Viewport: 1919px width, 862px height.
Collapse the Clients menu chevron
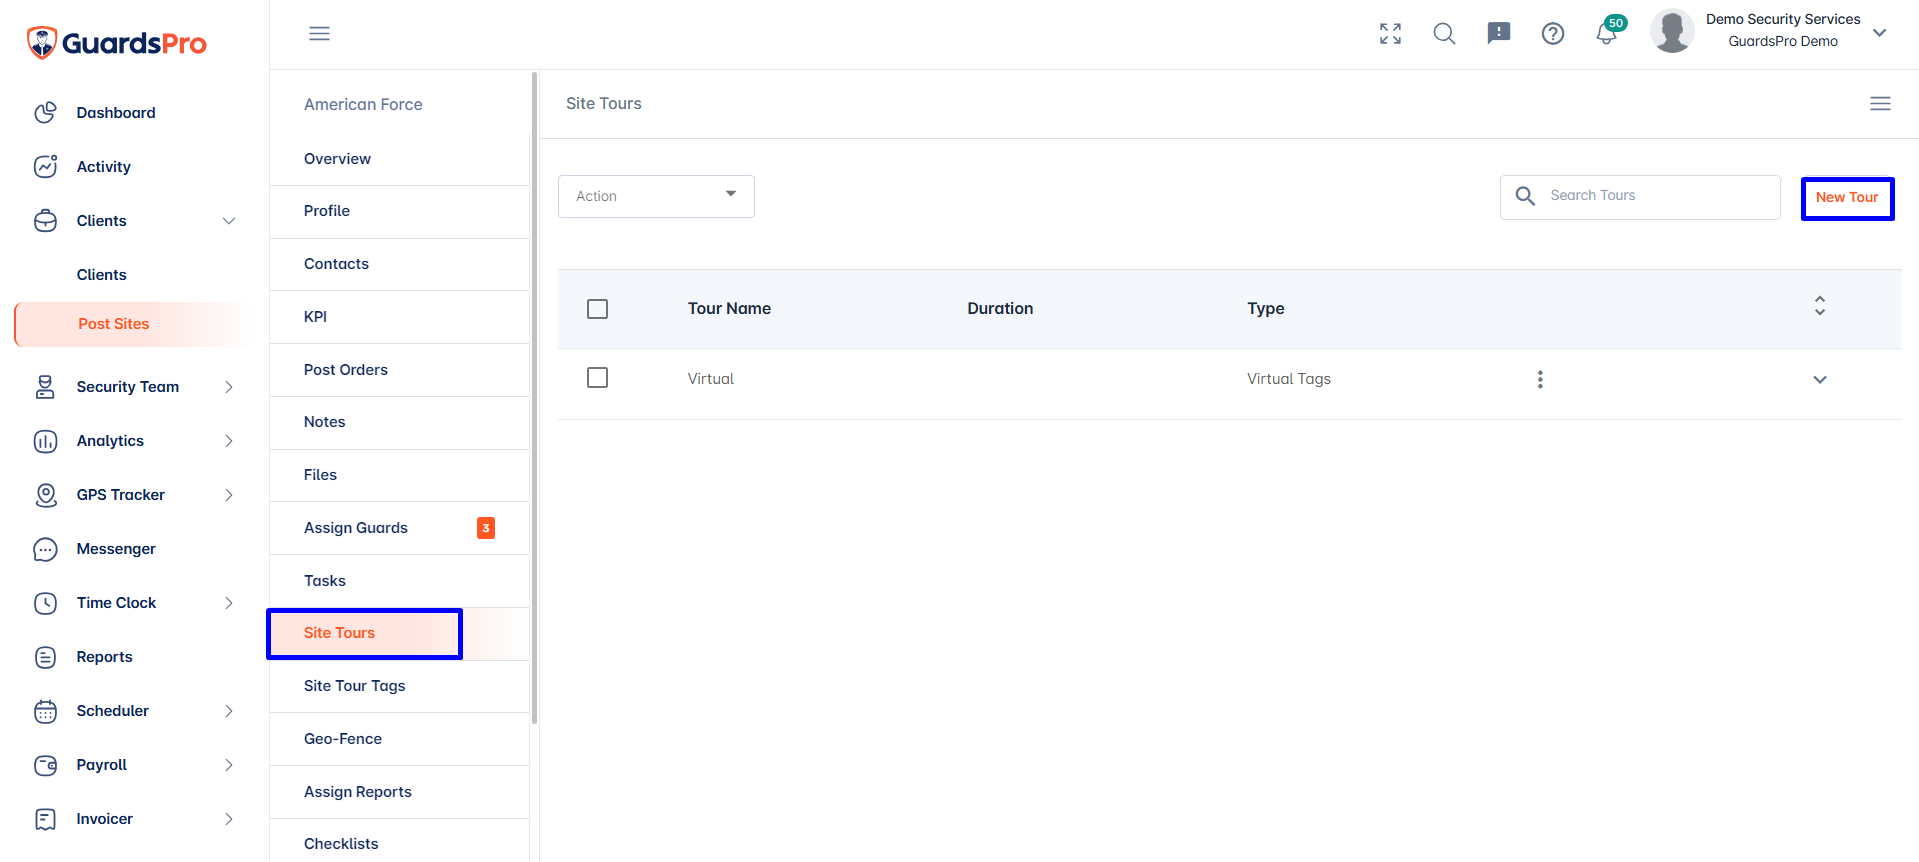pyautogui.click(x=229, y=221)
